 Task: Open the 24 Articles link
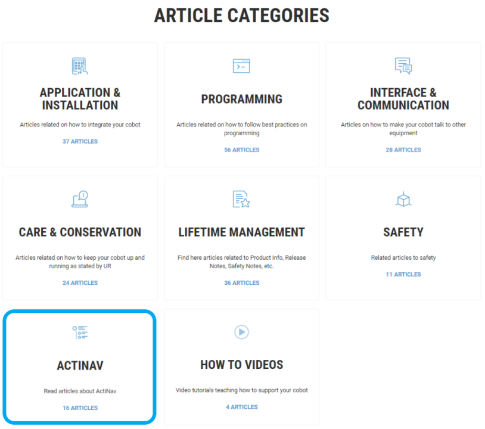click(x=80, y=283)
